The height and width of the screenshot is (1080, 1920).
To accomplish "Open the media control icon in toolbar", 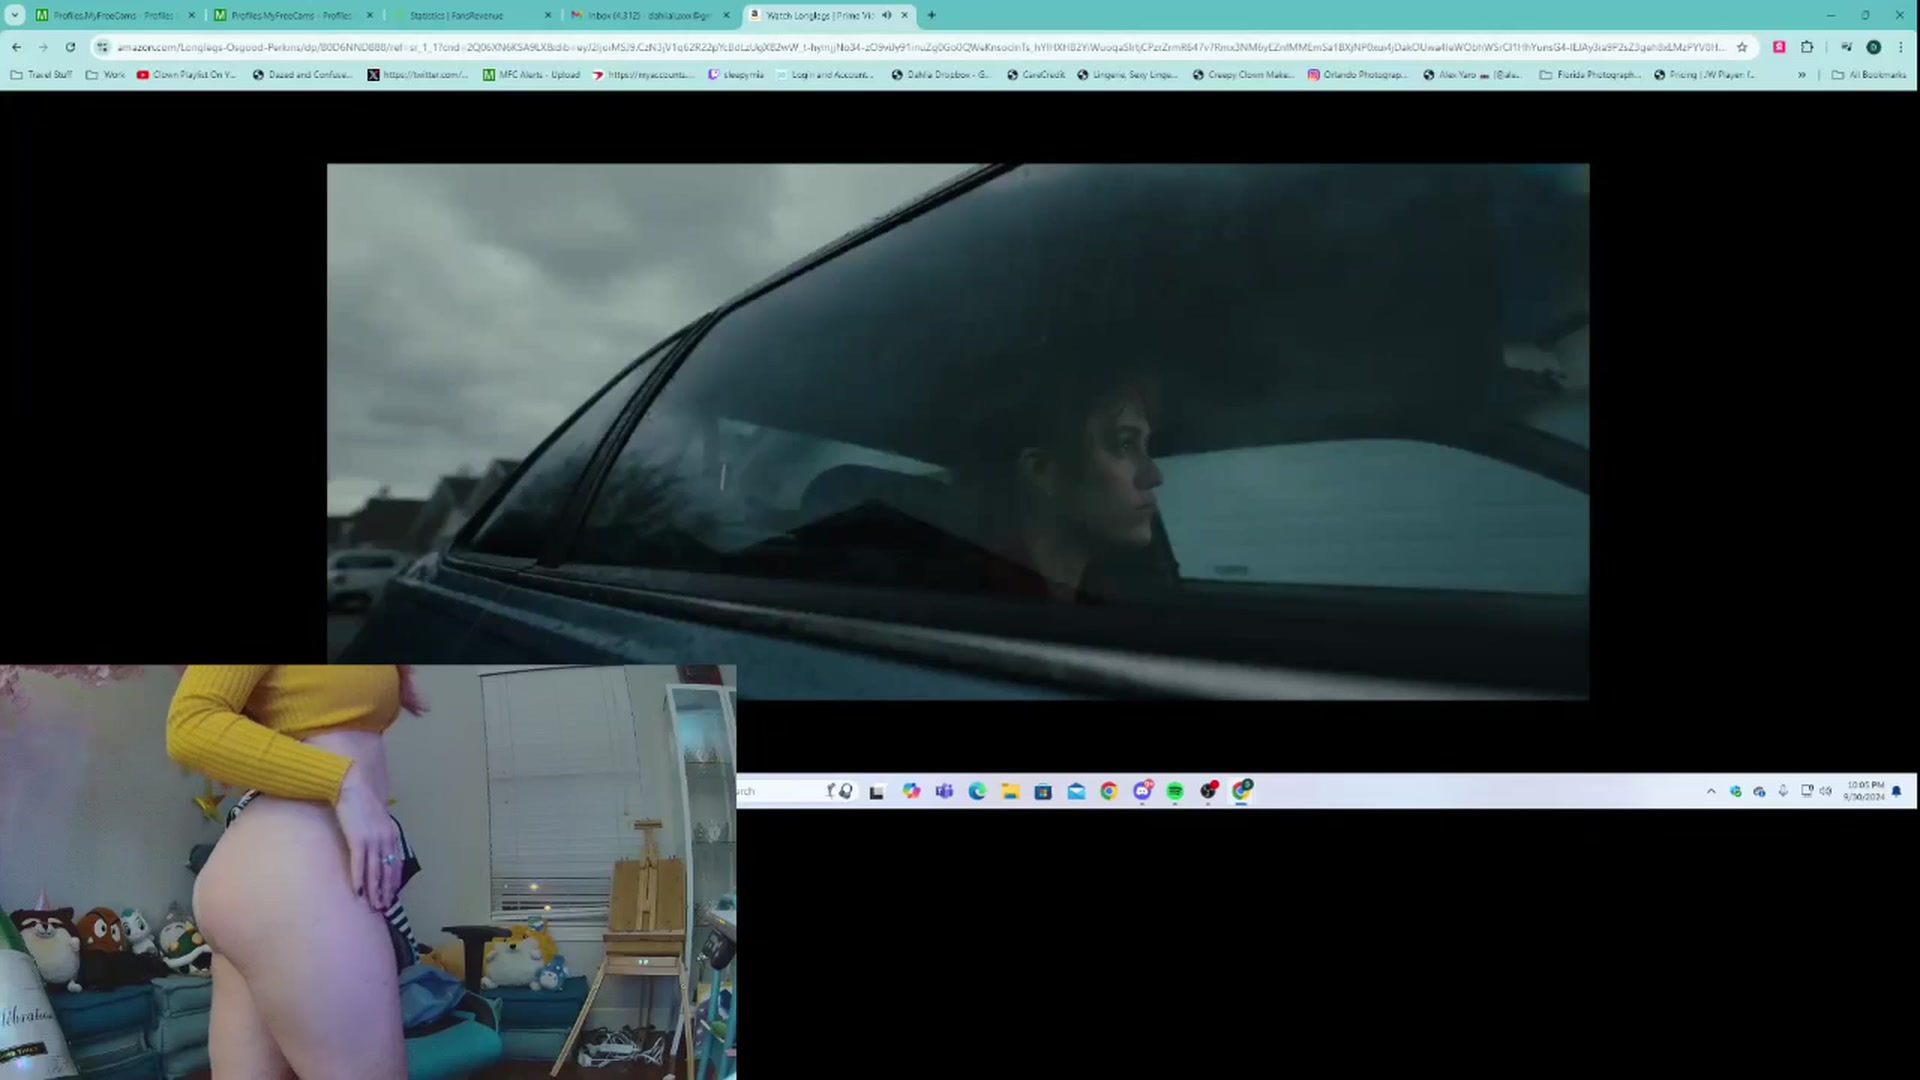I will (x=1846, y=47).
